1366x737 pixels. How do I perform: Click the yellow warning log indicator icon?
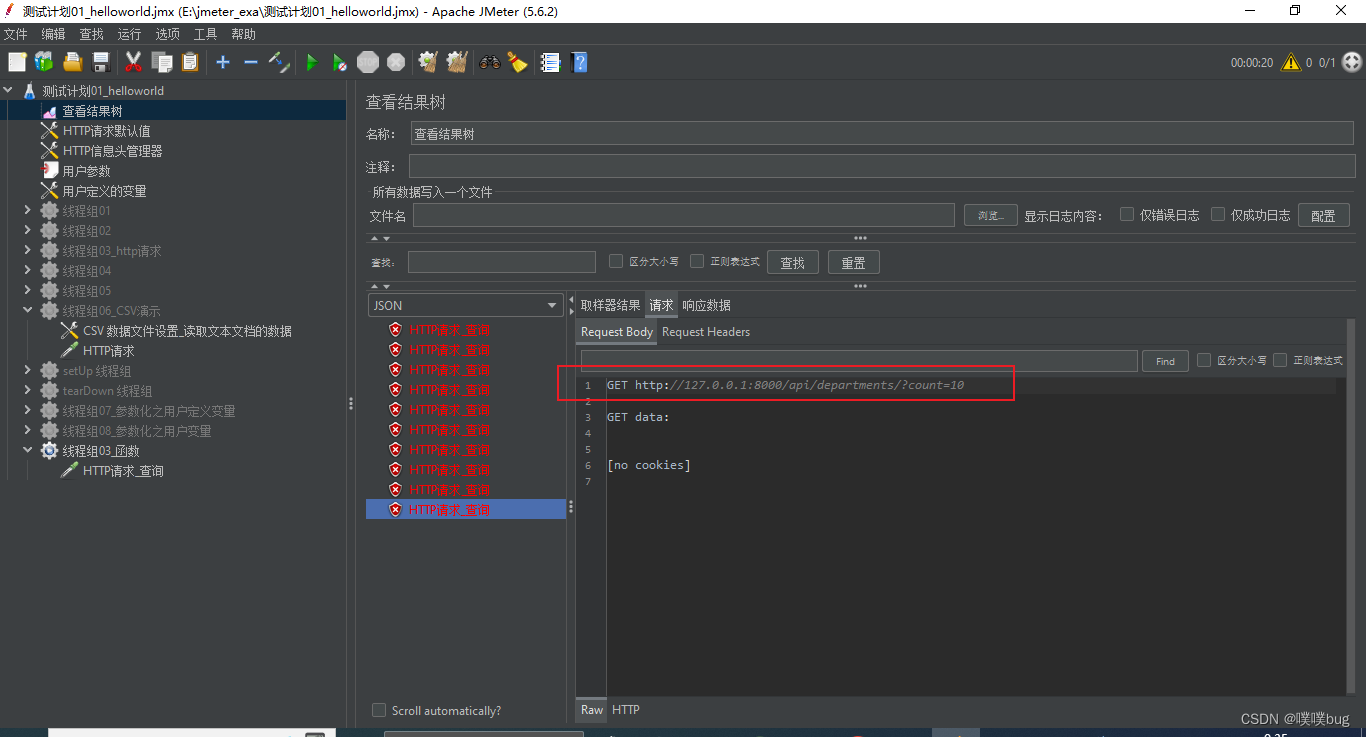[1291, 62]
